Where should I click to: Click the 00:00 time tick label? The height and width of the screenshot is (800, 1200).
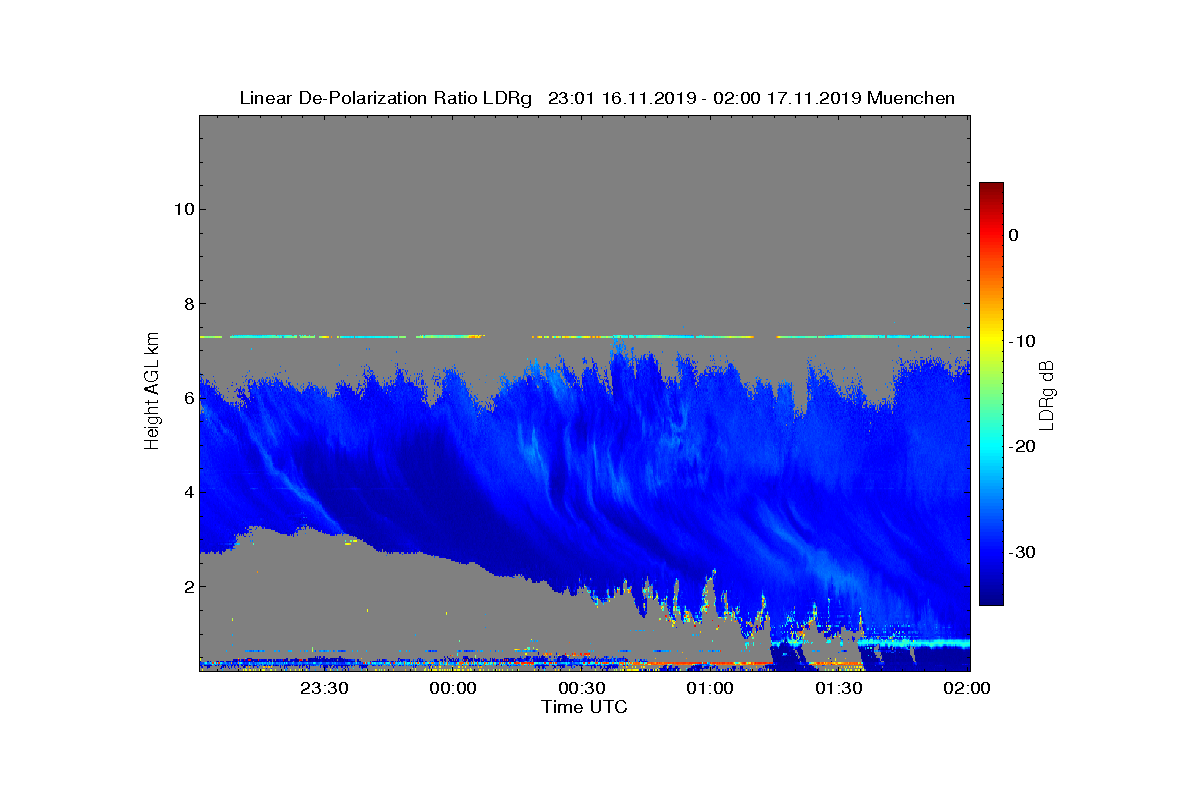tap(453, 688)
